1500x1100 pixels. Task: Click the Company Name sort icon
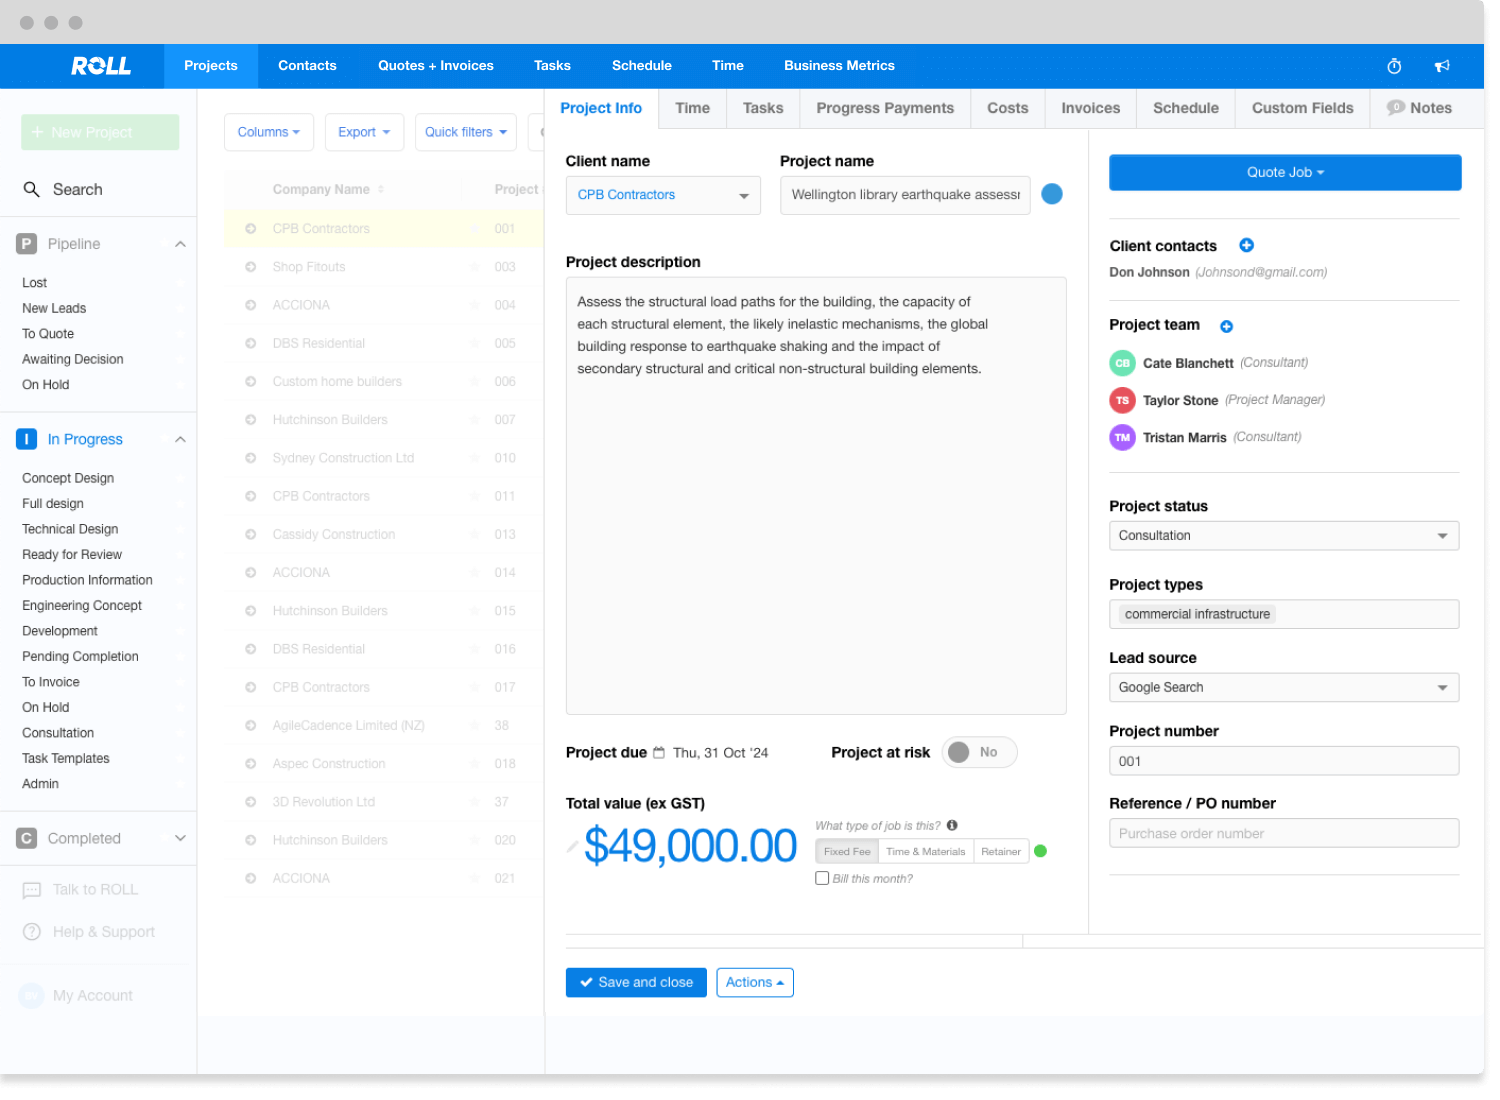pyautogui.click(x=381, y=189)
